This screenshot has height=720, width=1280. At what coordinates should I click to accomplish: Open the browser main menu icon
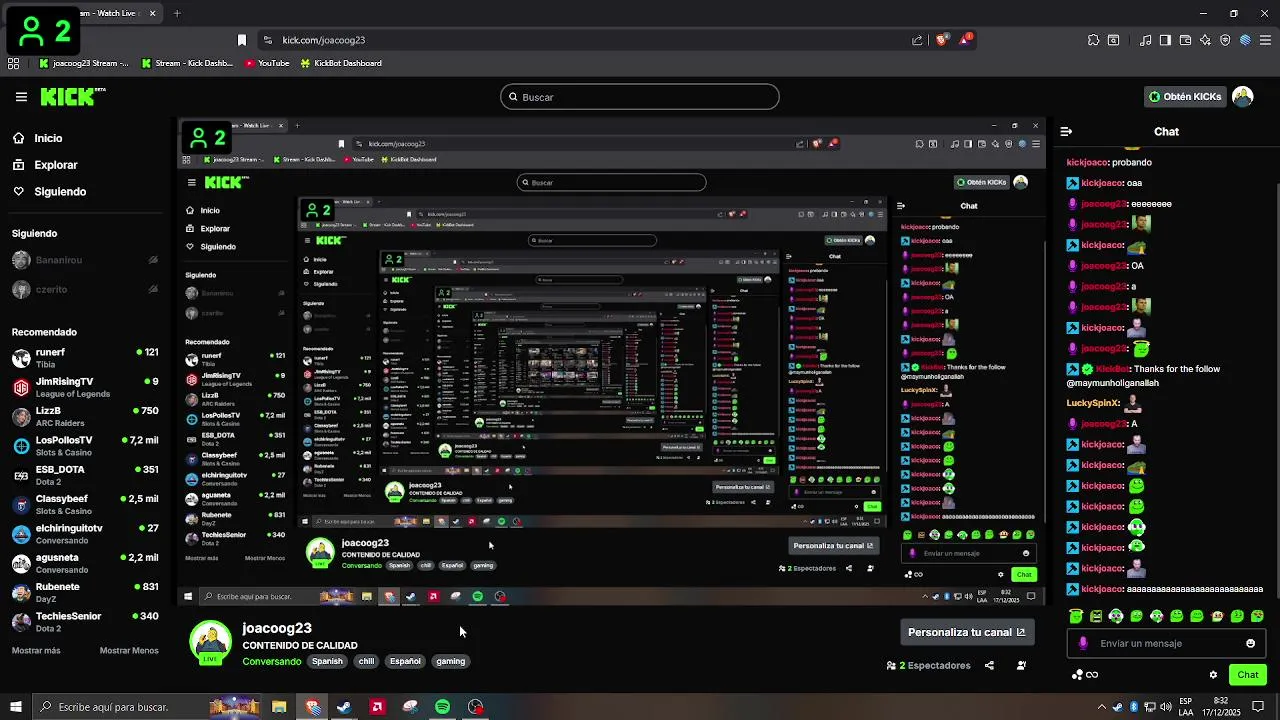pyautogui.click(x=1265, y=40)
